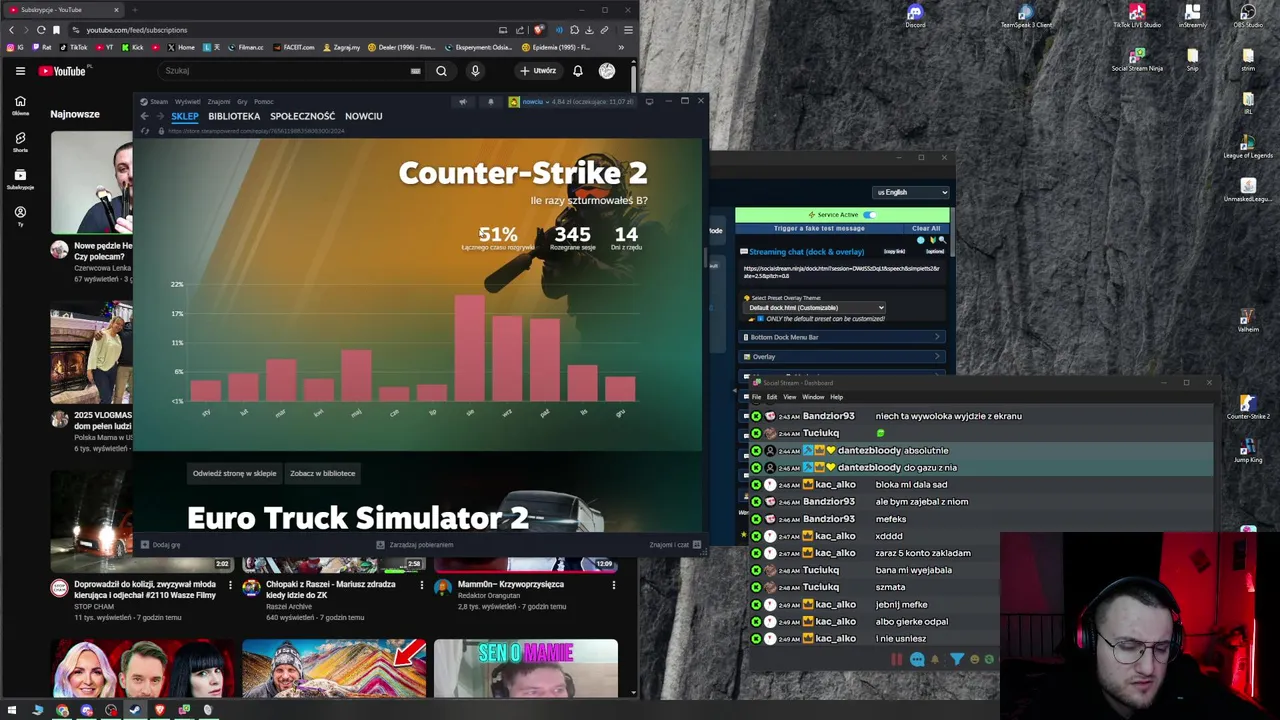The image size is (1280, 720).
Task: Click green X beside 'xdddd' message
Action: pos(756,536)
